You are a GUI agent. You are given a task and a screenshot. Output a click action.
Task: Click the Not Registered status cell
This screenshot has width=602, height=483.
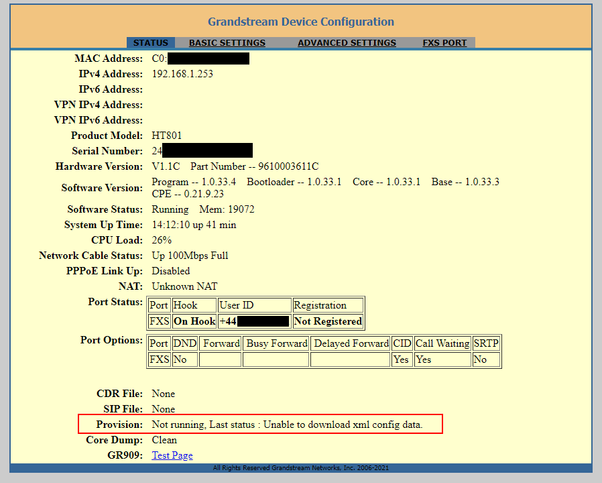328,321
